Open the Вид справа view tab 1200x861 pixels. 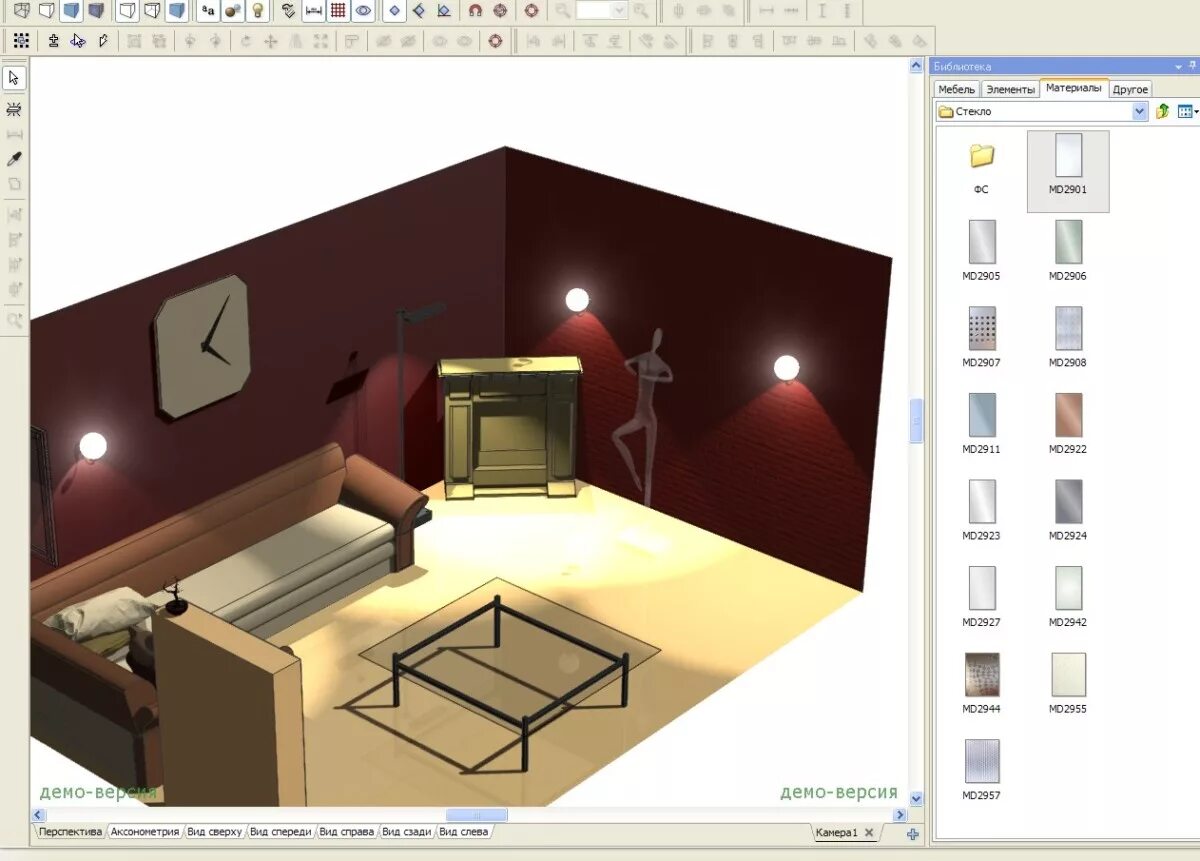tap(347, 832)
